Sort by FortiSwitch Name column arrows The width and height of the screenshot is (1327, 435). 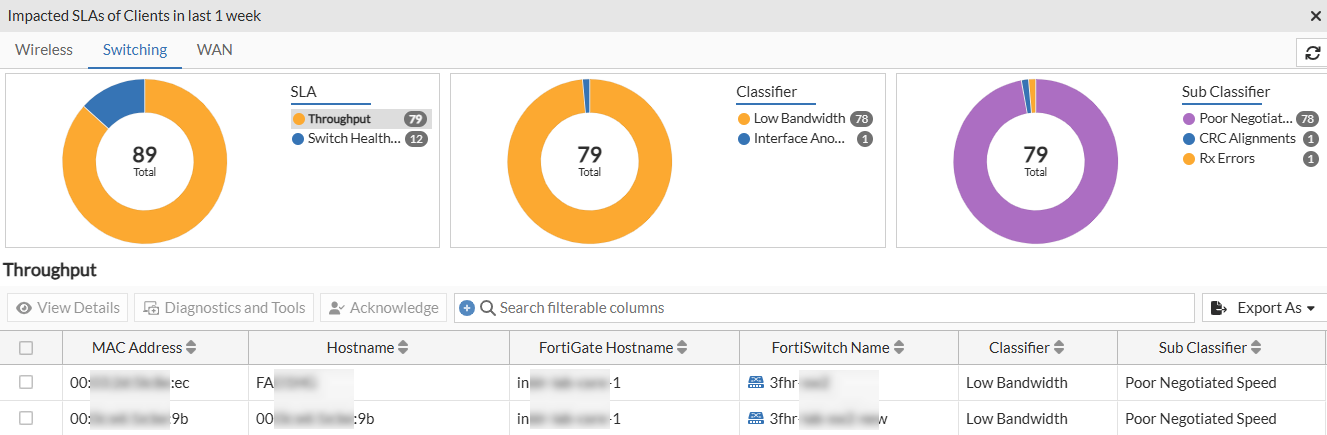(x=899, y=348)
